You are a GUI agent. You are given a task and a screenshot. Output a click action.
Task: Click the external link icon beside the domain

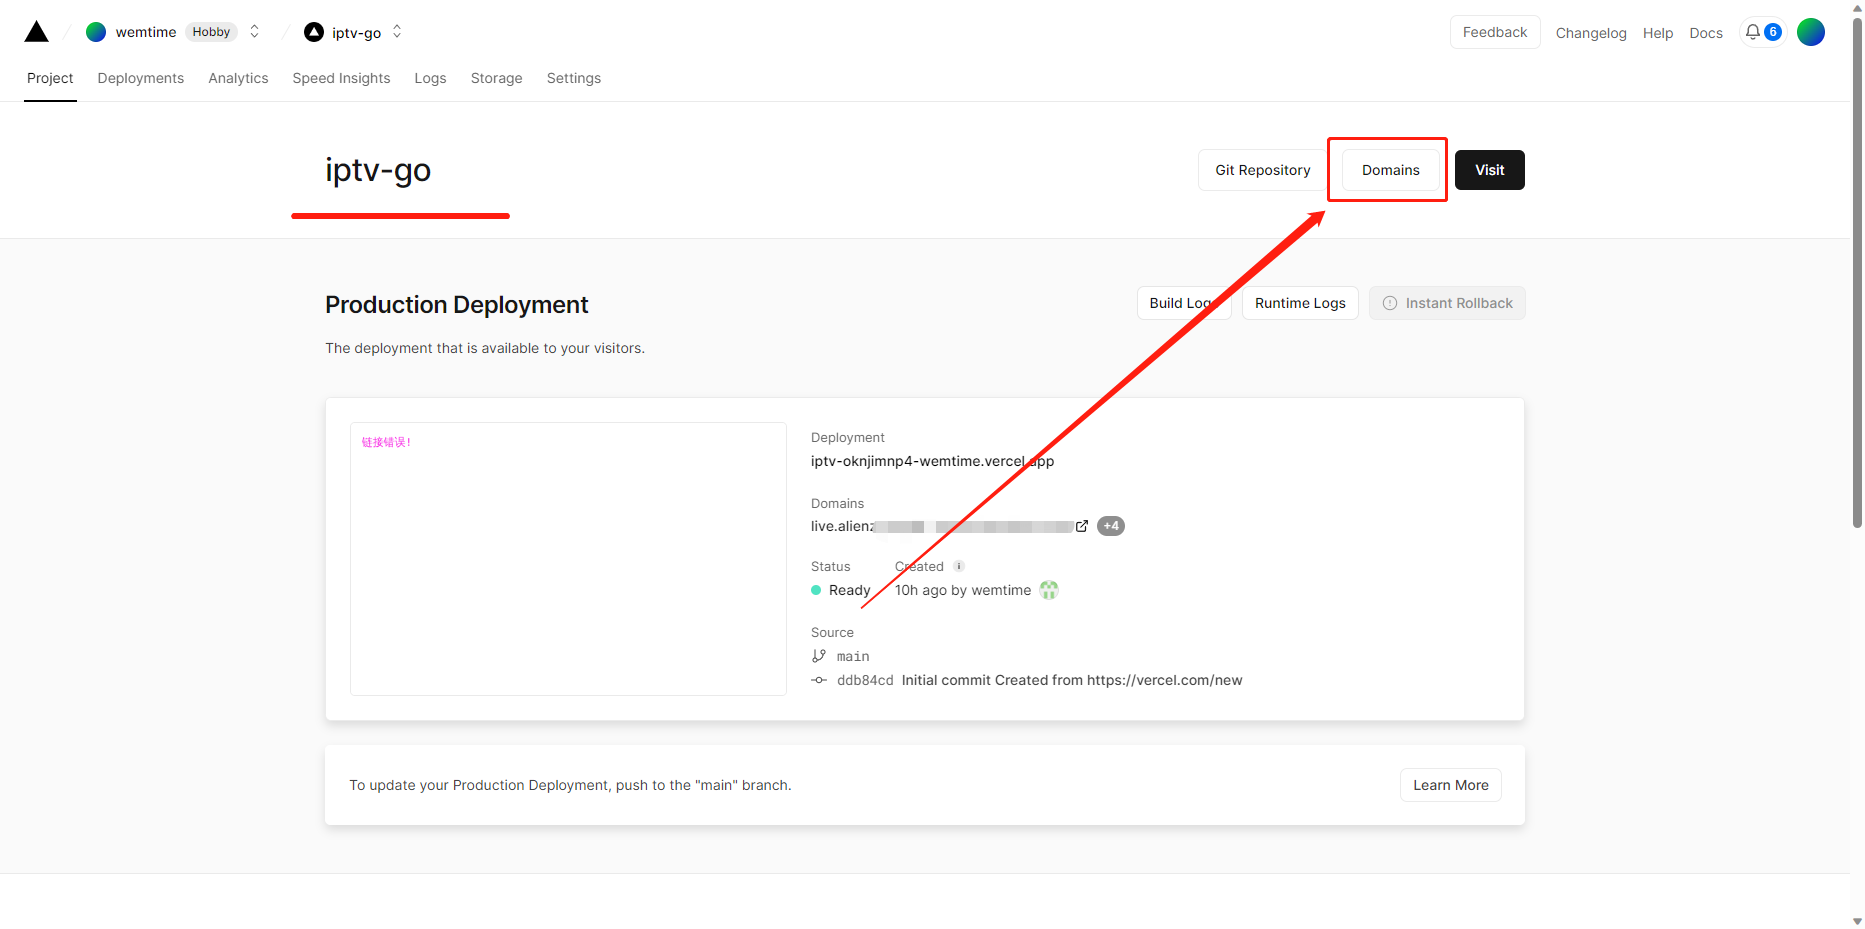click(x=1082, y=526)
